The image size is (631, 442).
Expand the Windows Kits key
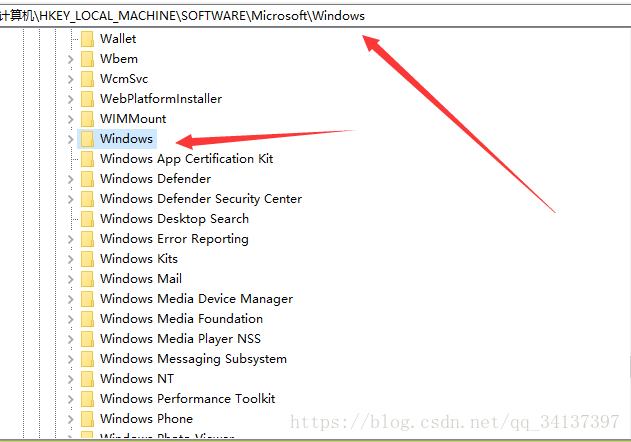(71, 259)
